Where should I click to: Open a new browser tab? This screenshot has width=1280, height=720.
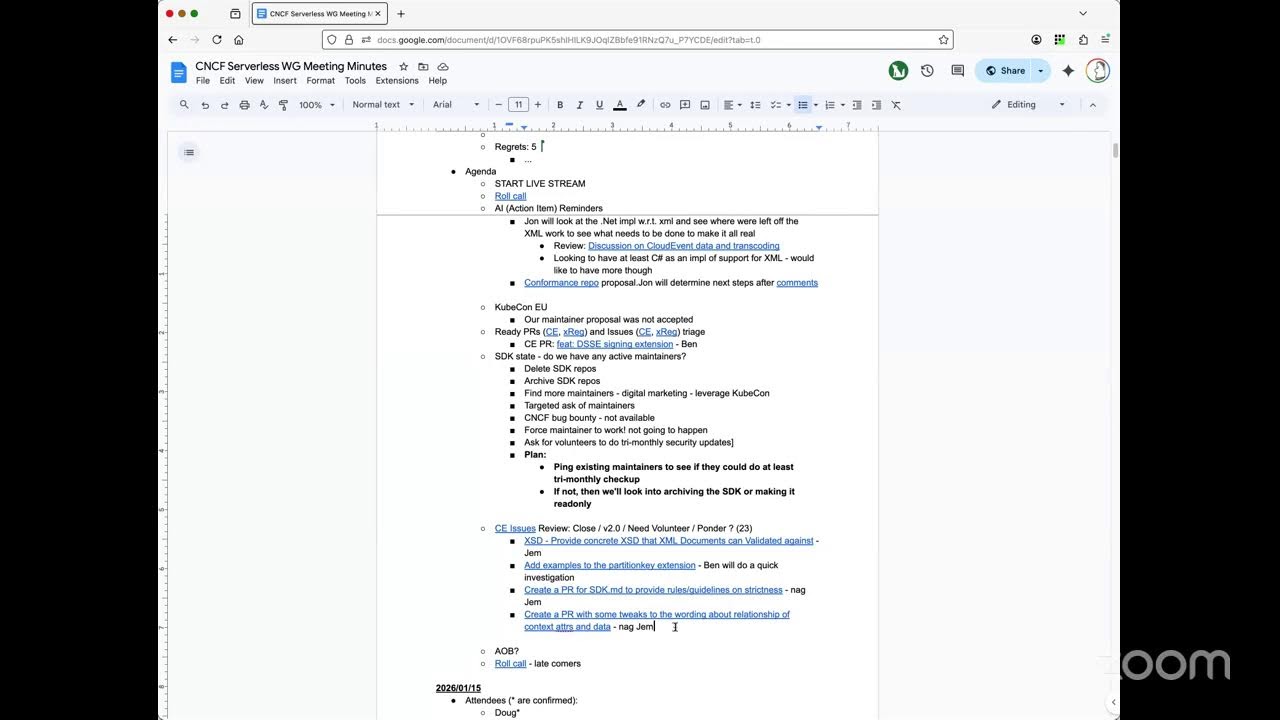coord(401,14)
